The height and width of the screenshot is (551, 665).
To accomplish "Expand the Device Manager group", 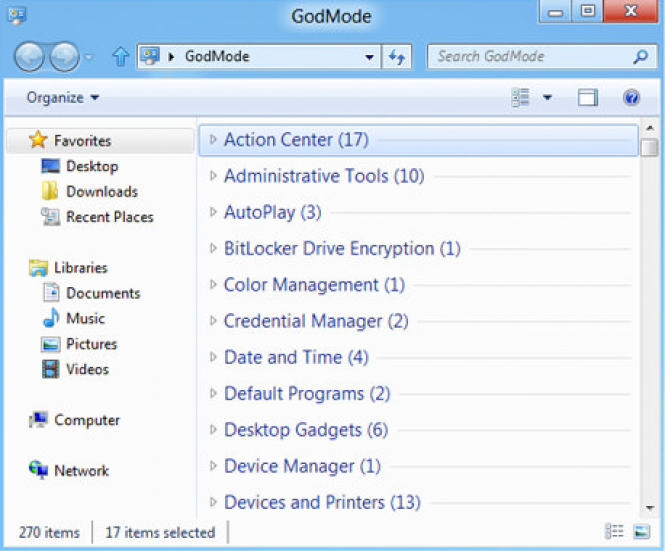I will pyautogui.click(x=213, y=466).
